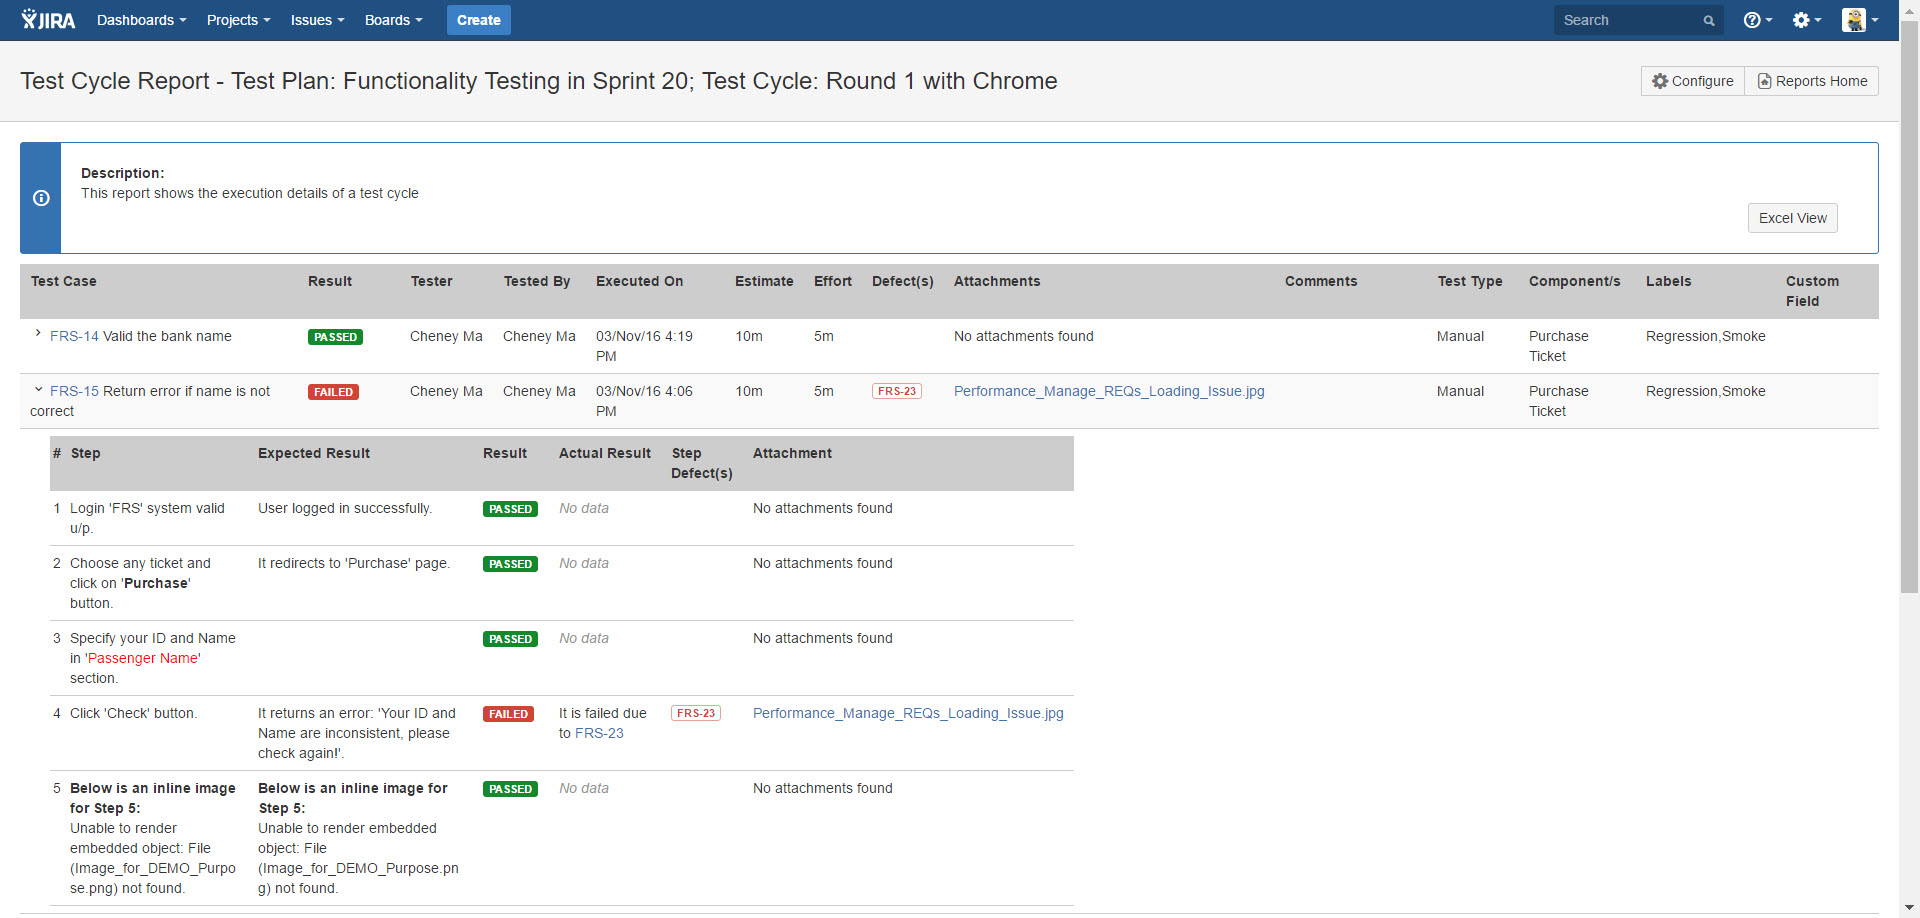Click 'It redirects to 'Purchase' page.' text
The width and height of the screenshot is (1920, 918).
(354, 563)
